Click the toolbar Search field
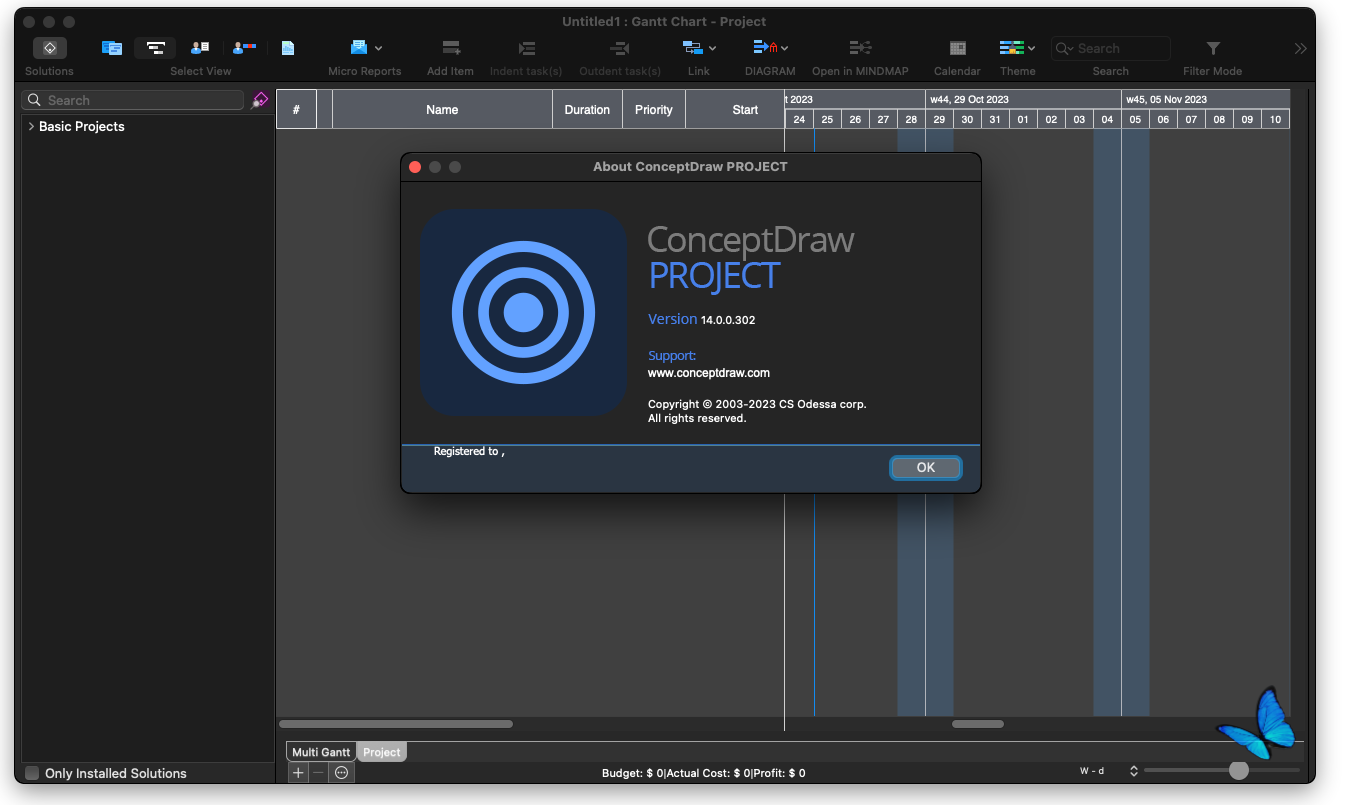Viewport: 1346px width, 805px height. (1110, 48)
